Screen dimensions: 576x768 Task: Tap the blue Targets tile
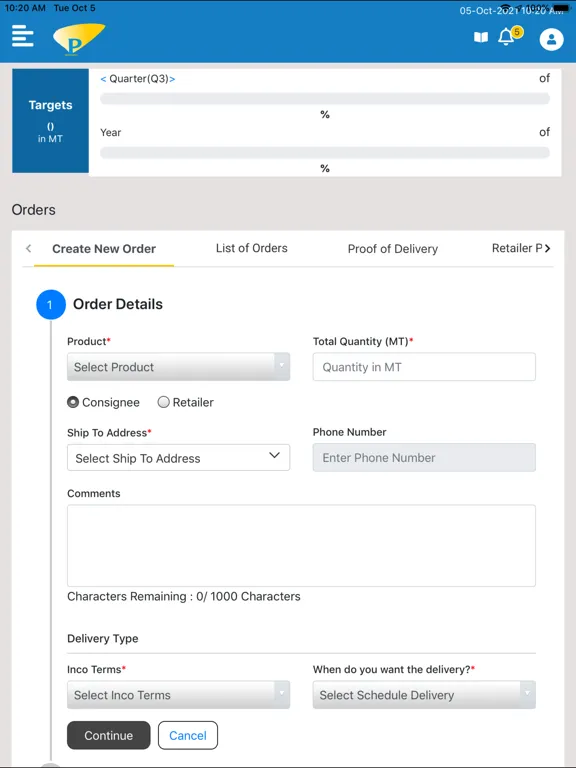click(50, 120)
